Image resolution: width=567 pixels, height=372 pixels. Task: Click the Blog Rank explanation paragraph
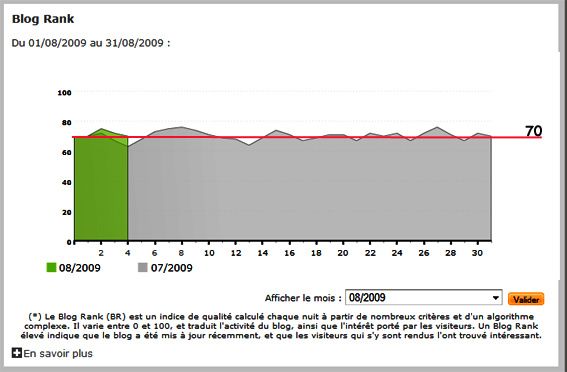coord(281,326)
